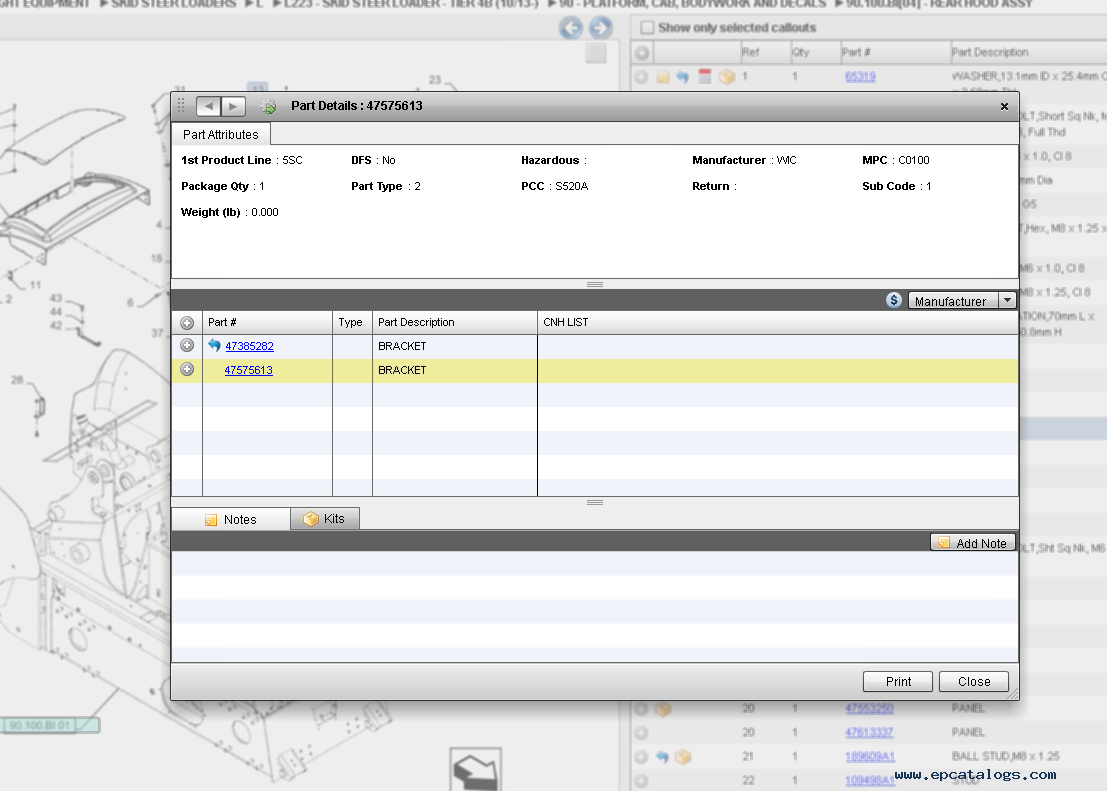Click the splitter bar above the Notes tab
This screenshot has width=1107, height=791.
click(x=595, y=502)
